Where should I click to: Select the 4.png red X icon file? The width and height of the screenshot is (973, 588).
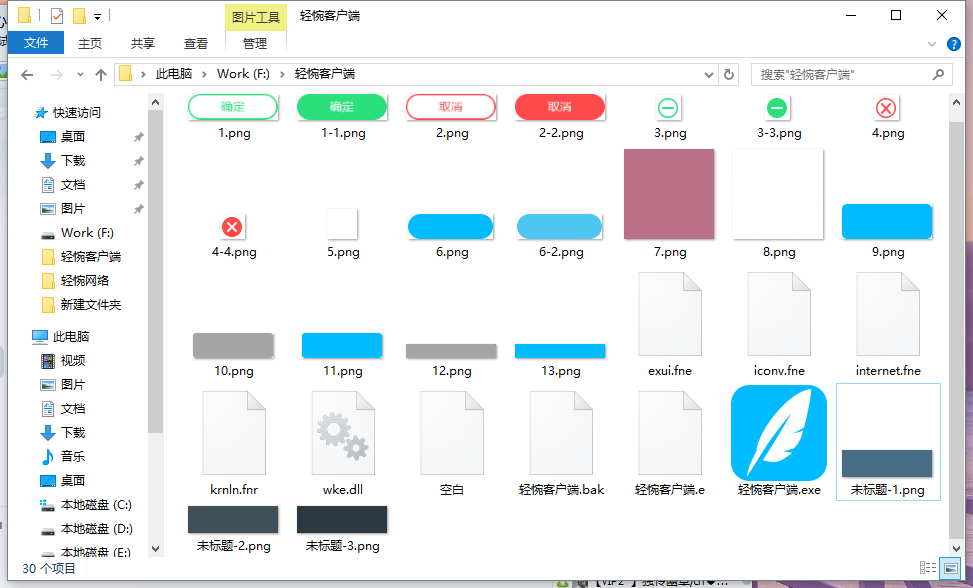(885, 108)
